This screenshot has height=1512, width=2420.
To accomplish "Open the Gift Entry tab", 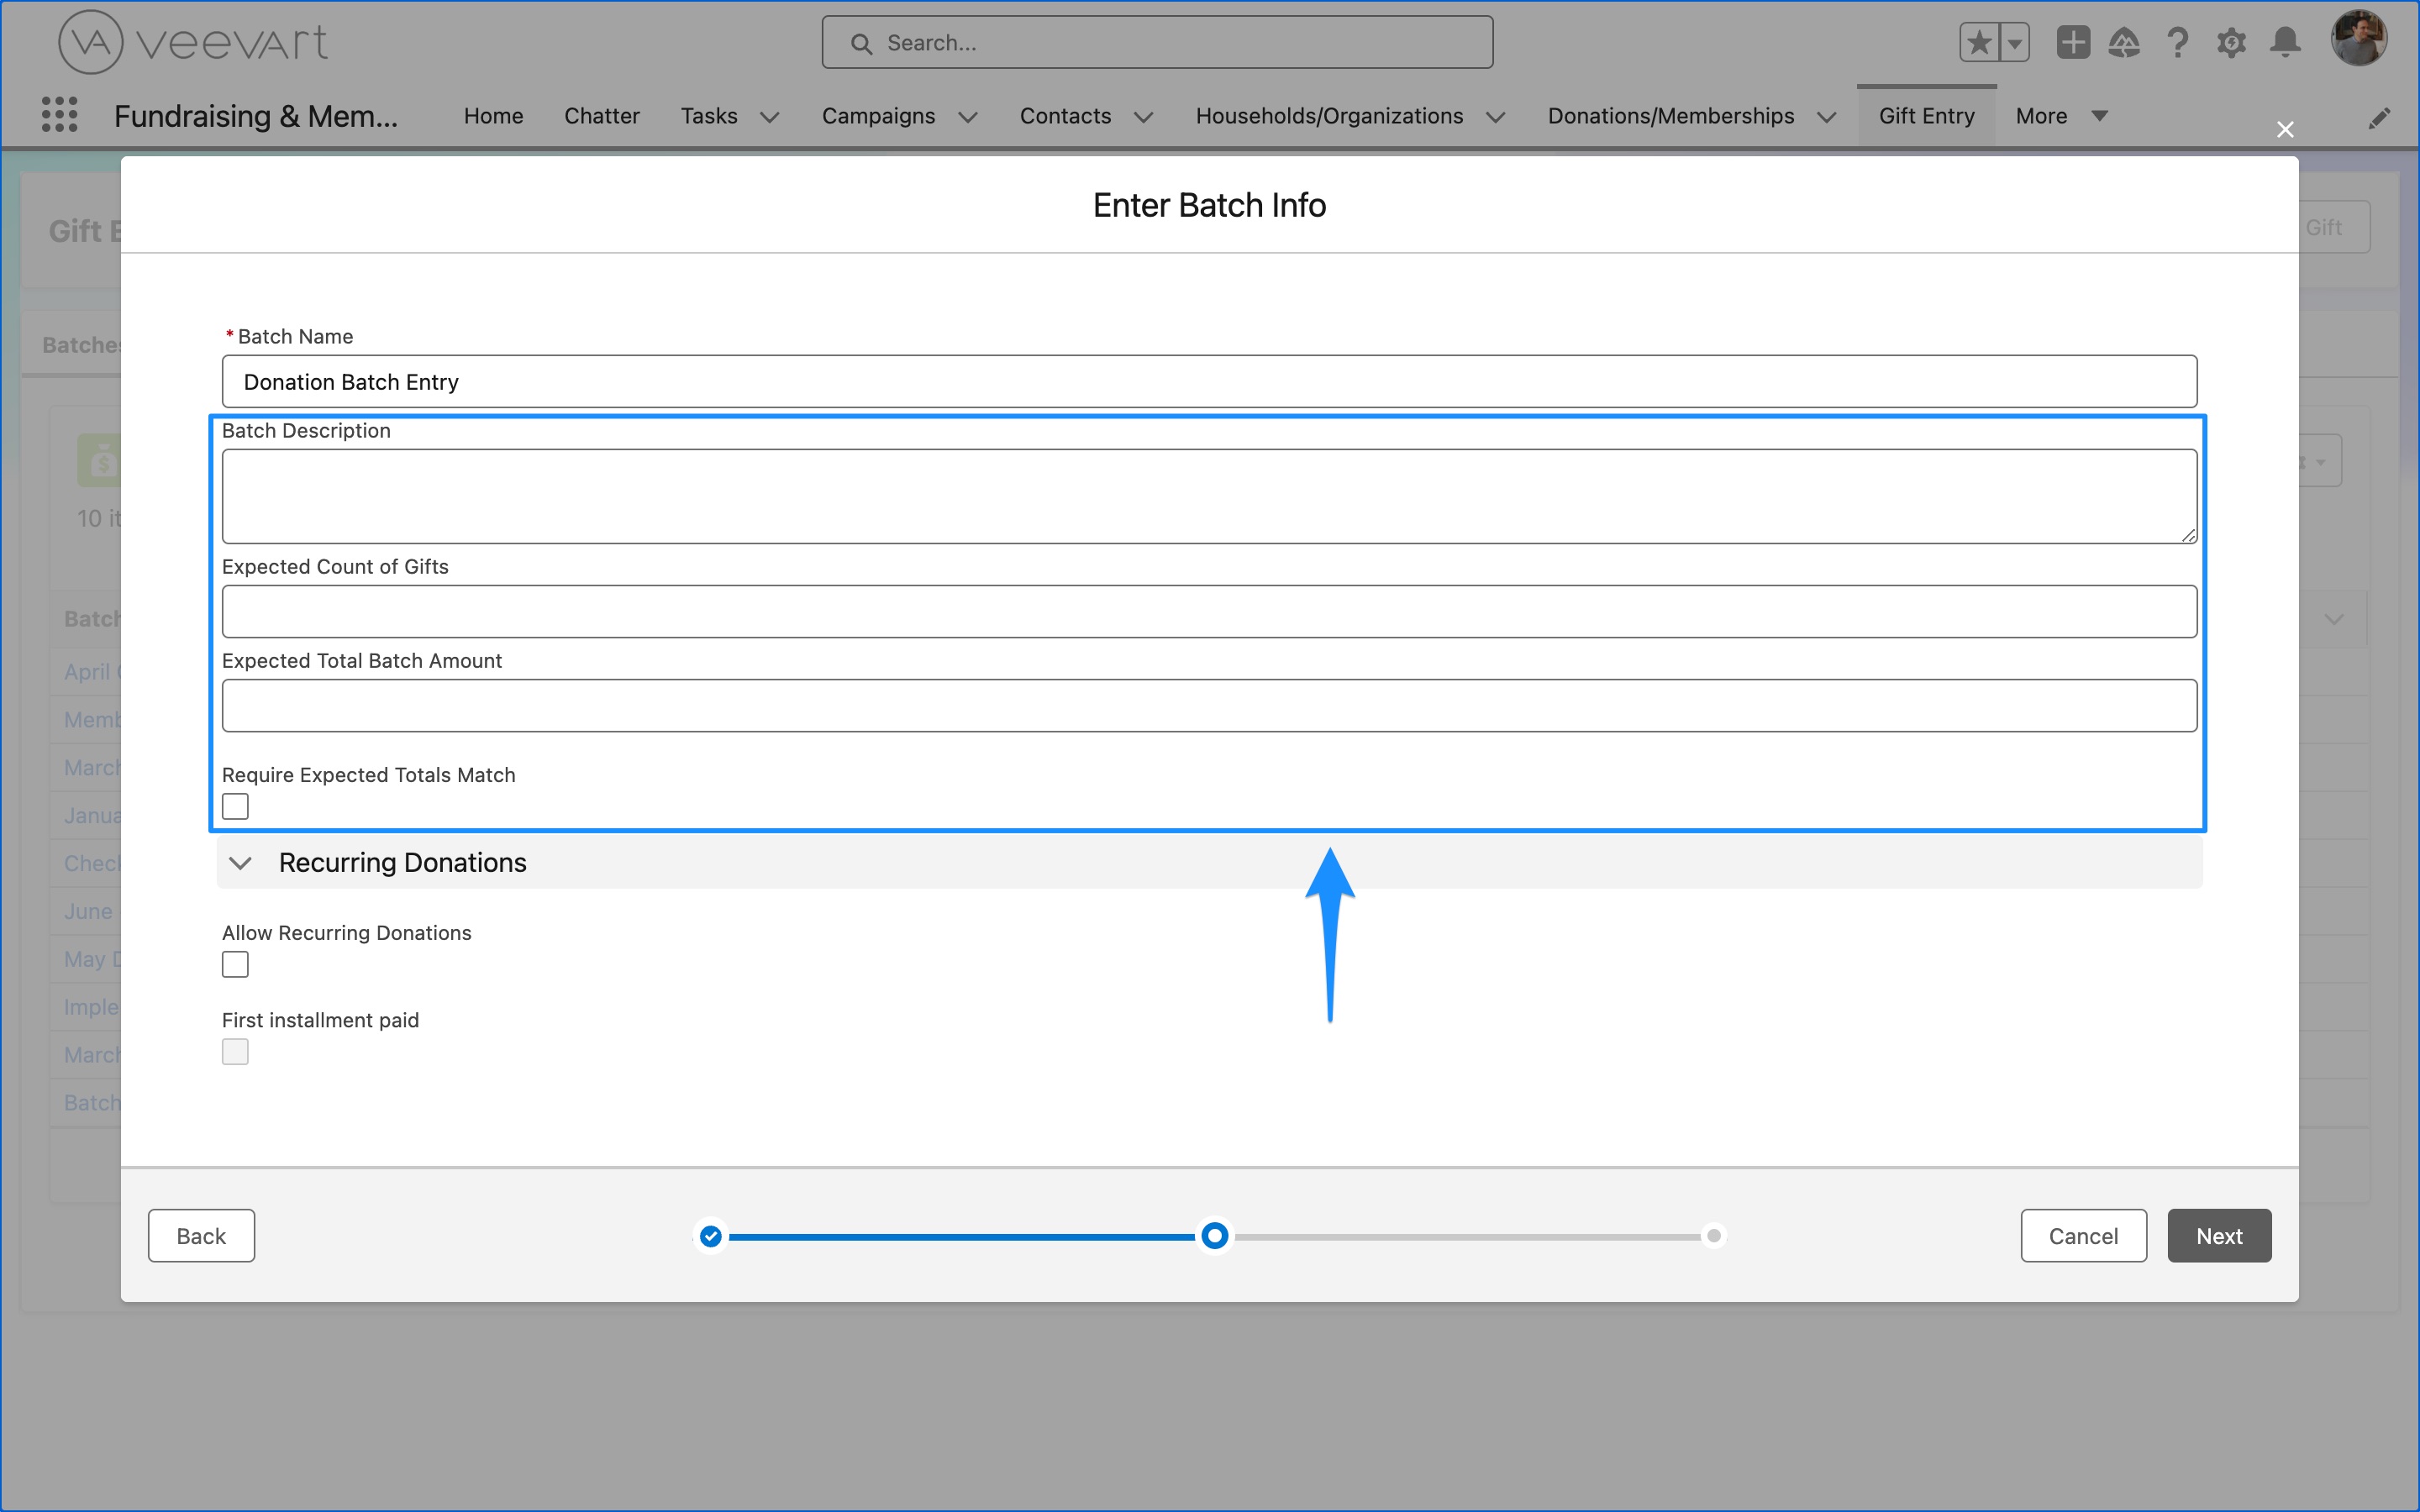I will tap(1925, 115).
